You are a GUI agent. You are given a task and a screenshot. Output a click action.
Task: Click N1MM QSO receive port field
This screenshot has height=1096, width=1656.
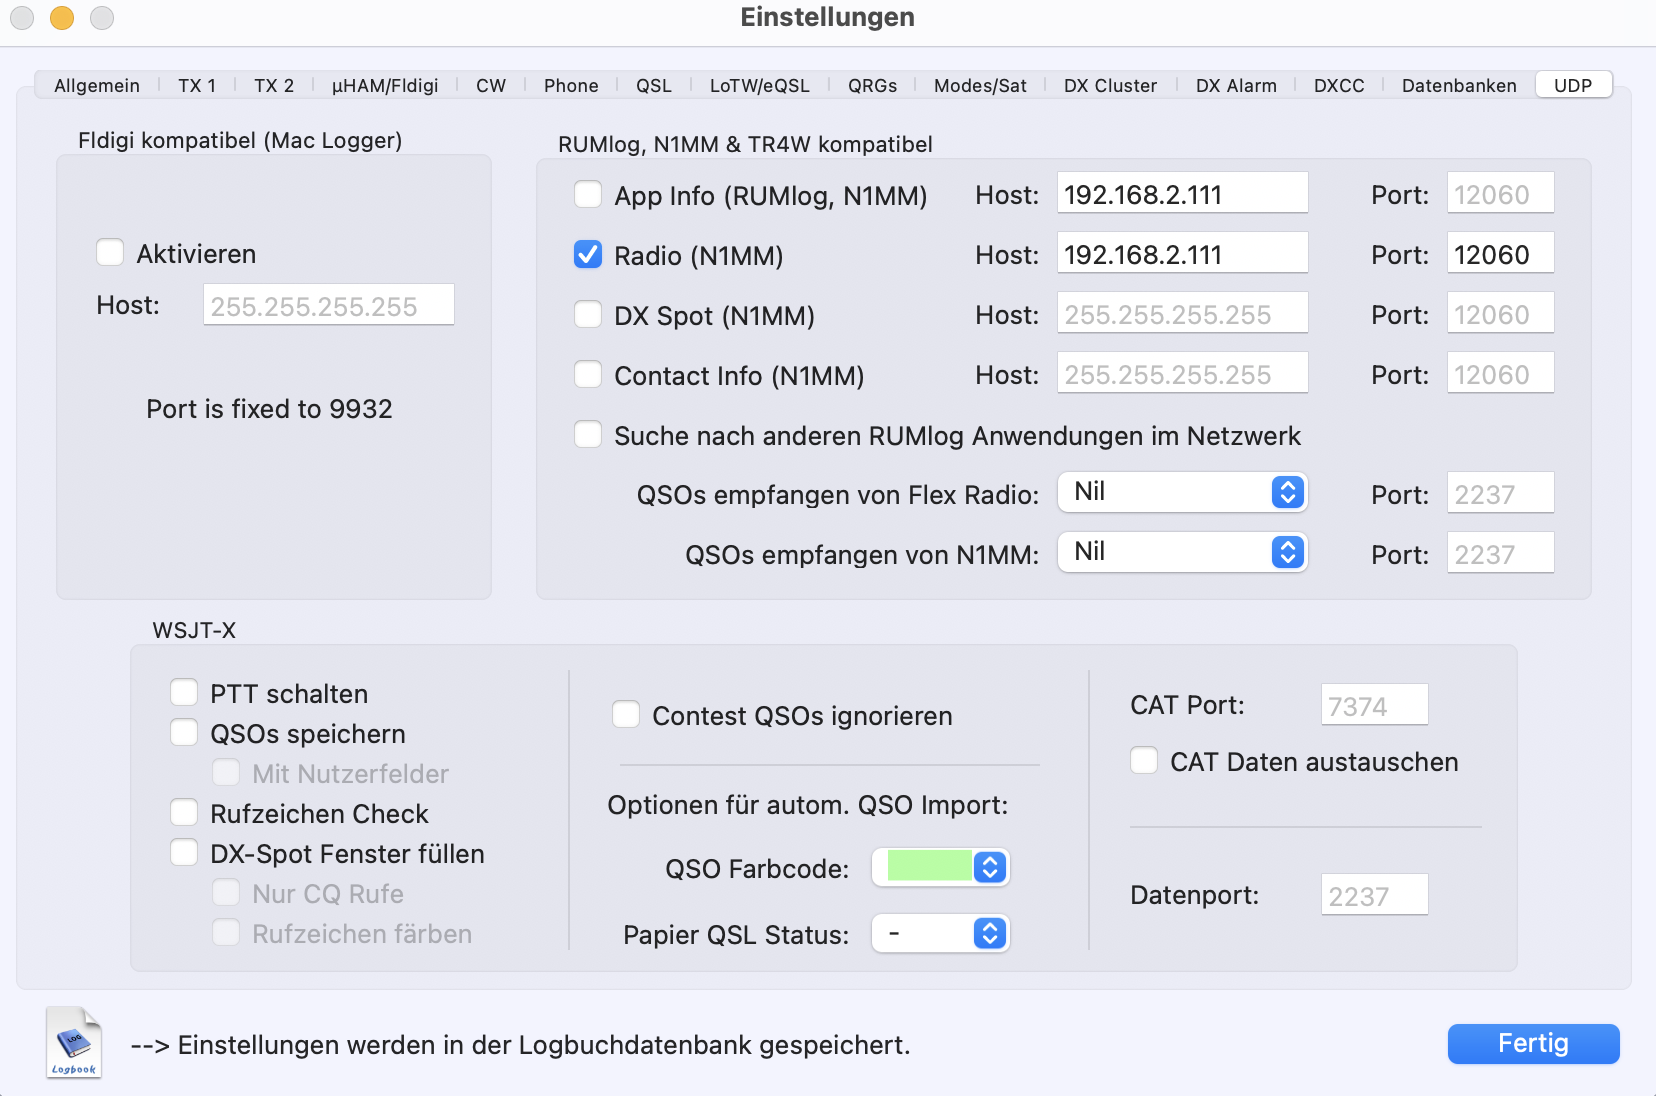(1501, 553)
